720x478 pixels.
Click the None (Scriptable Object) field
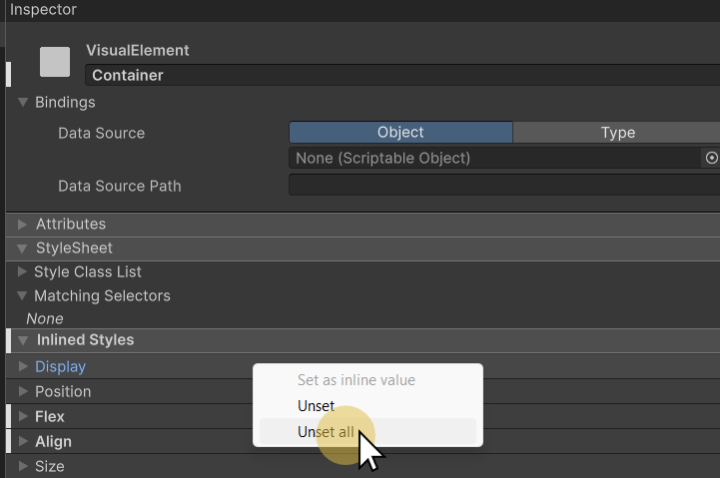[x=495, y=158]
